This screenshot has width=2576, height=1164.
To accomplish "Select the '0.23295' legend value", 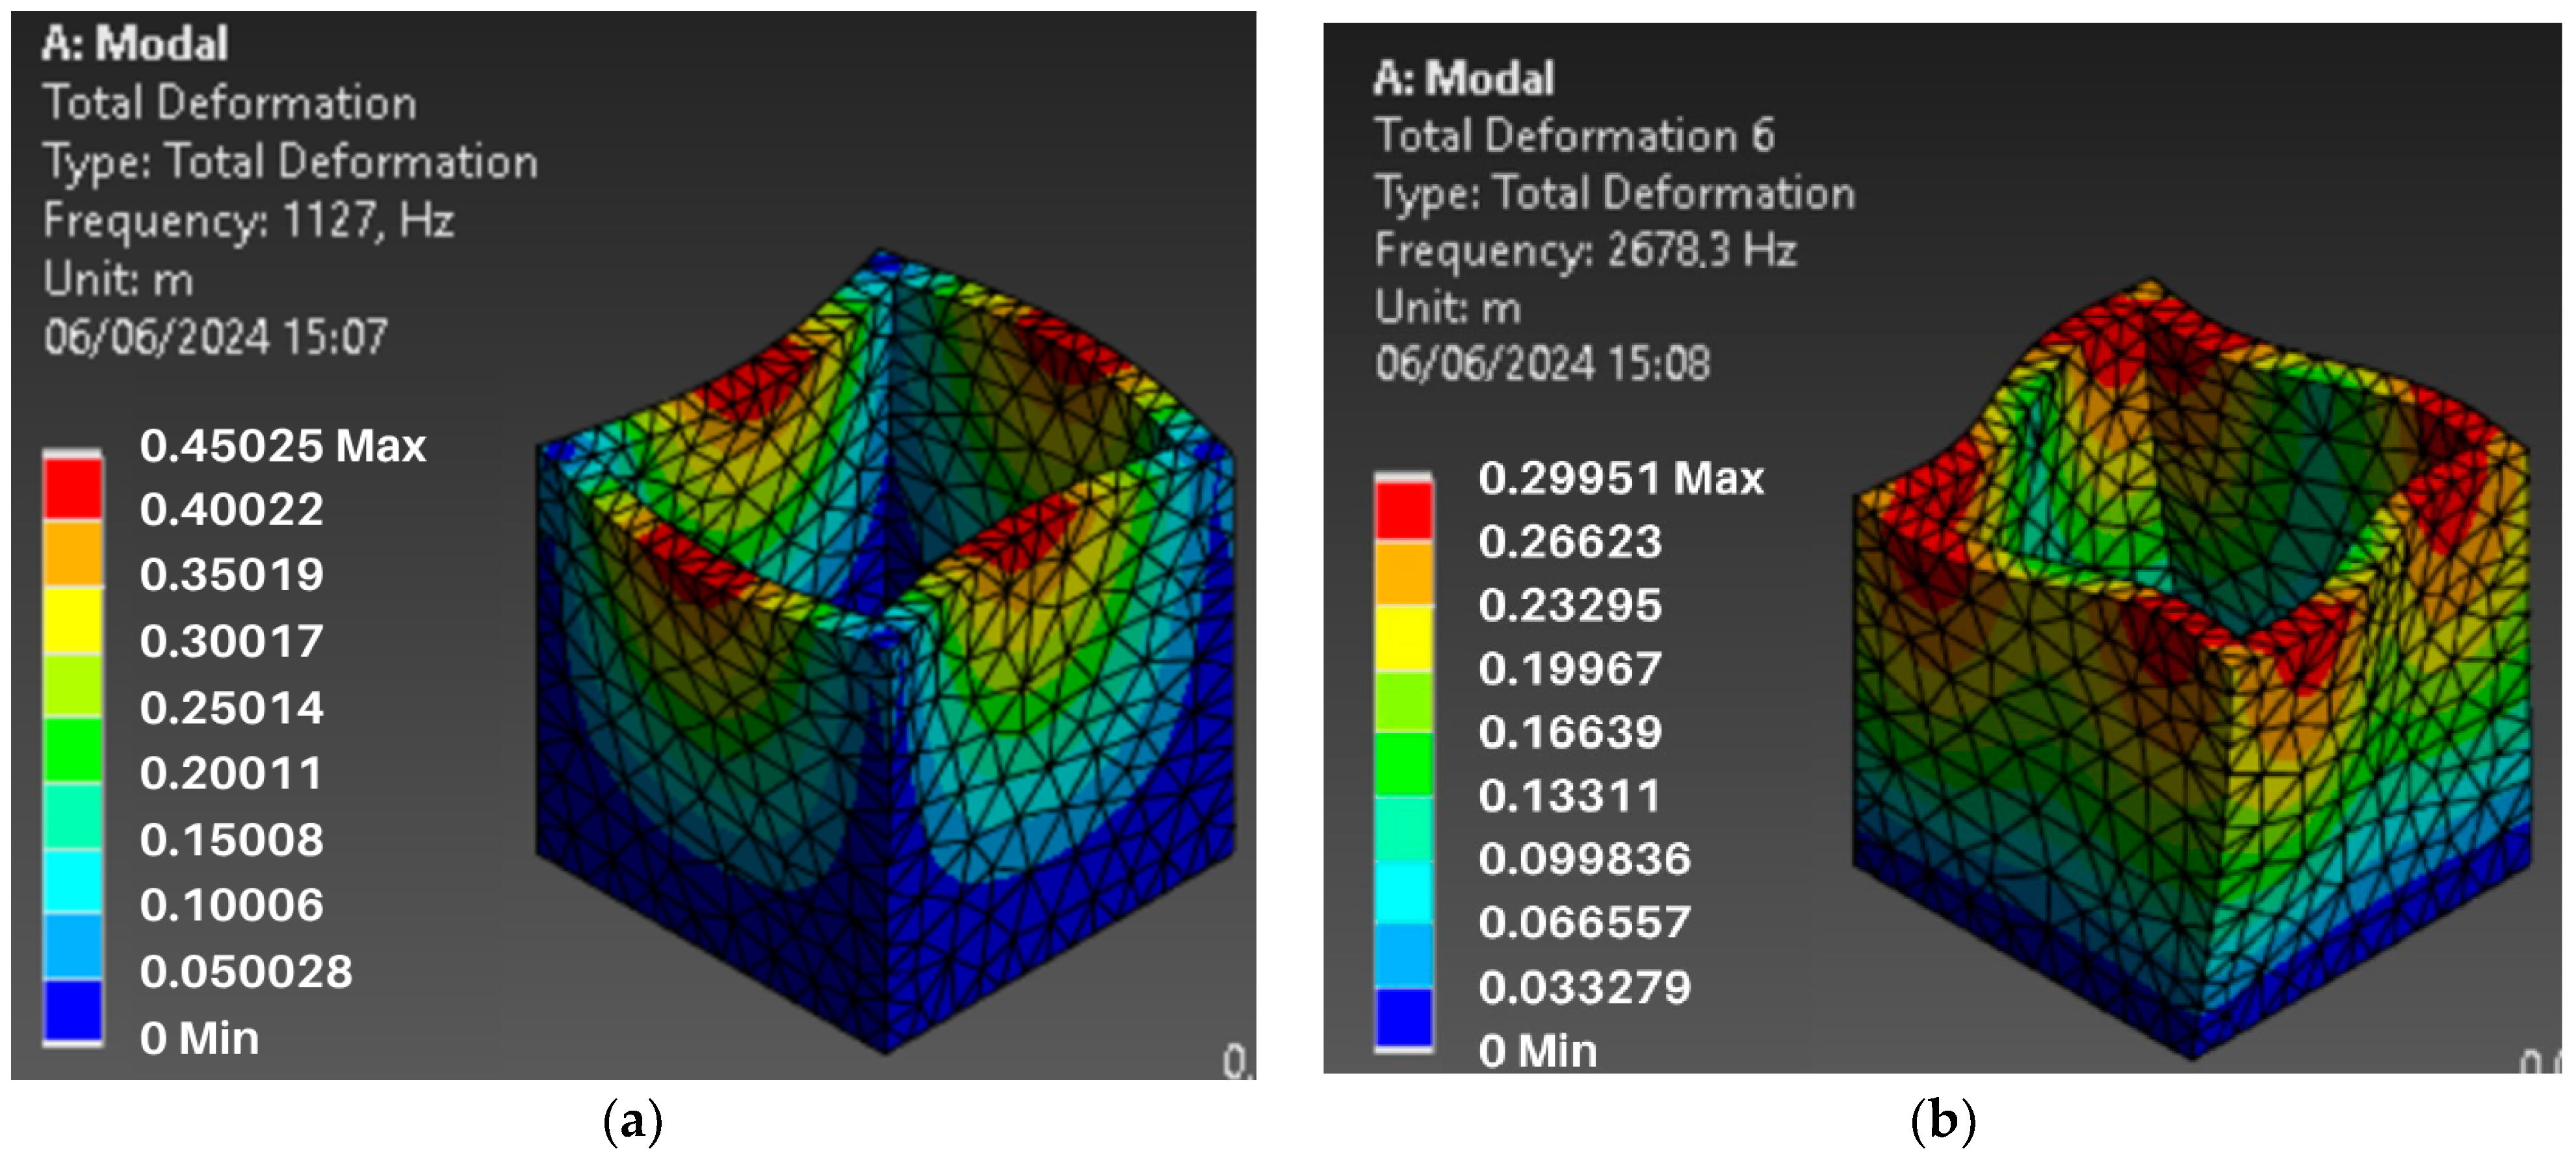I will tap(1570, 605).
